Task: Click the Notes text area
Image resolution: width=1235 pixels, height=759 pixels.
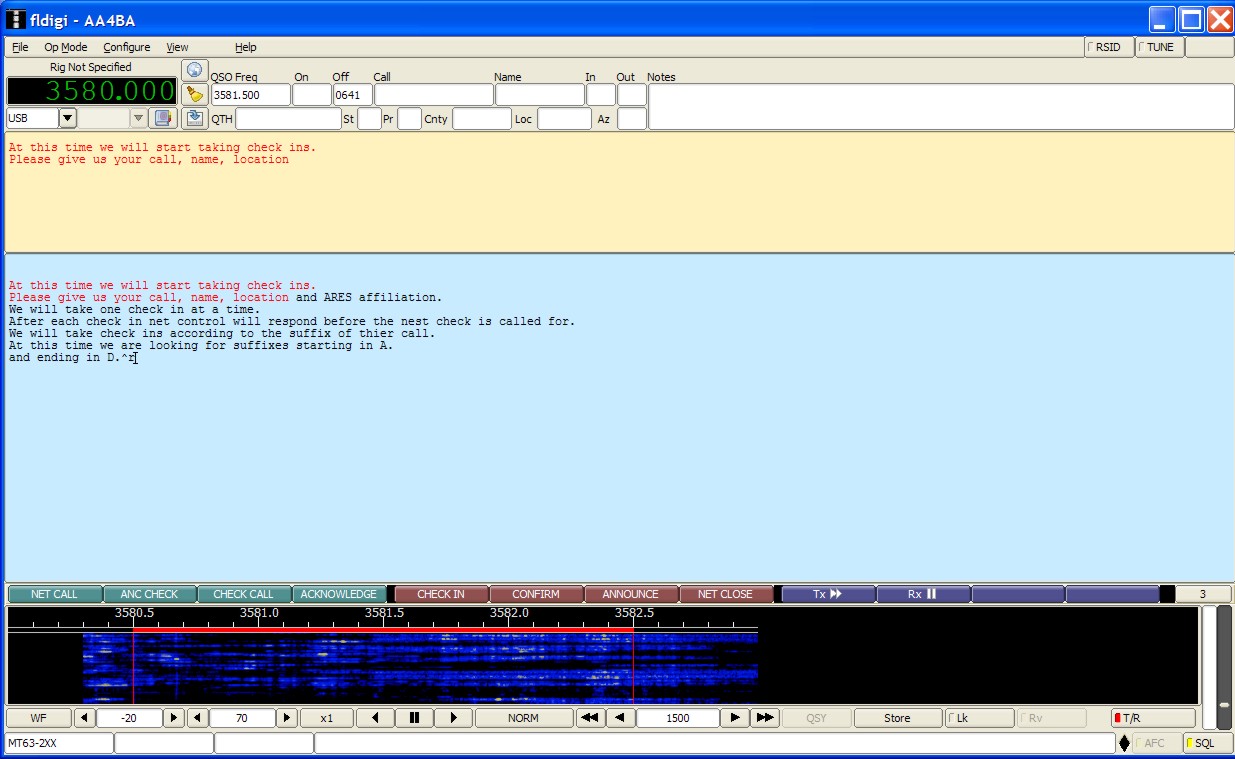Action: tap(941, 107)
